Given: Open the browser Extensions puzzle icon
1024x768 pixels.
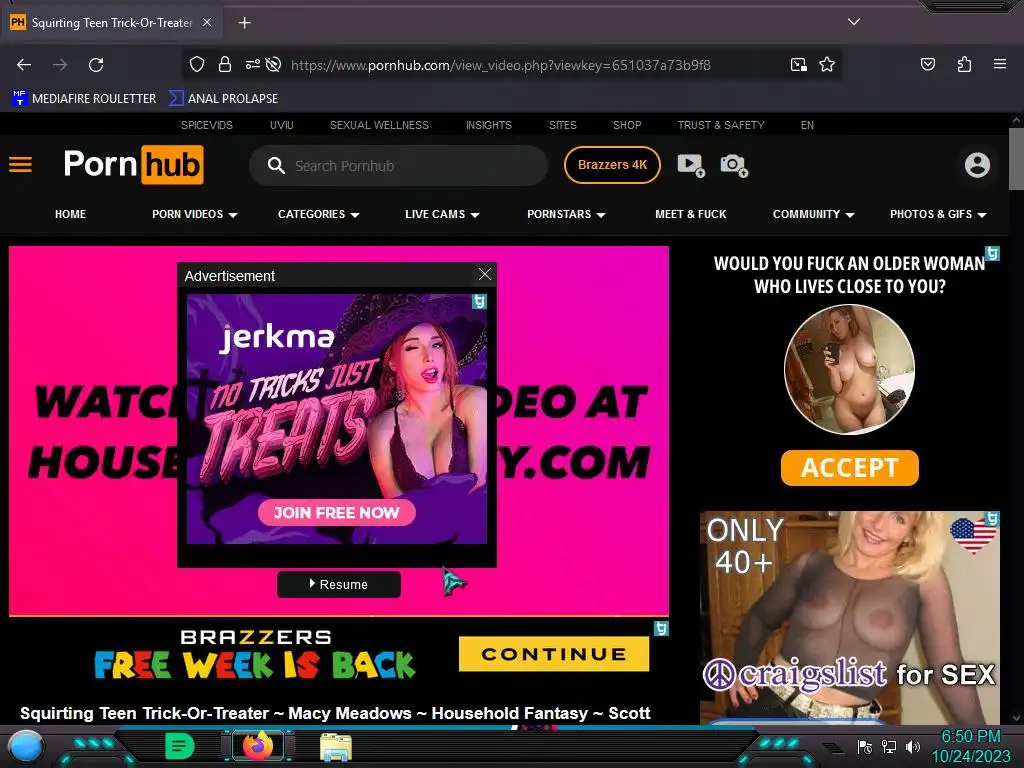Looking at the screenshot, I should tap(964, 64).
